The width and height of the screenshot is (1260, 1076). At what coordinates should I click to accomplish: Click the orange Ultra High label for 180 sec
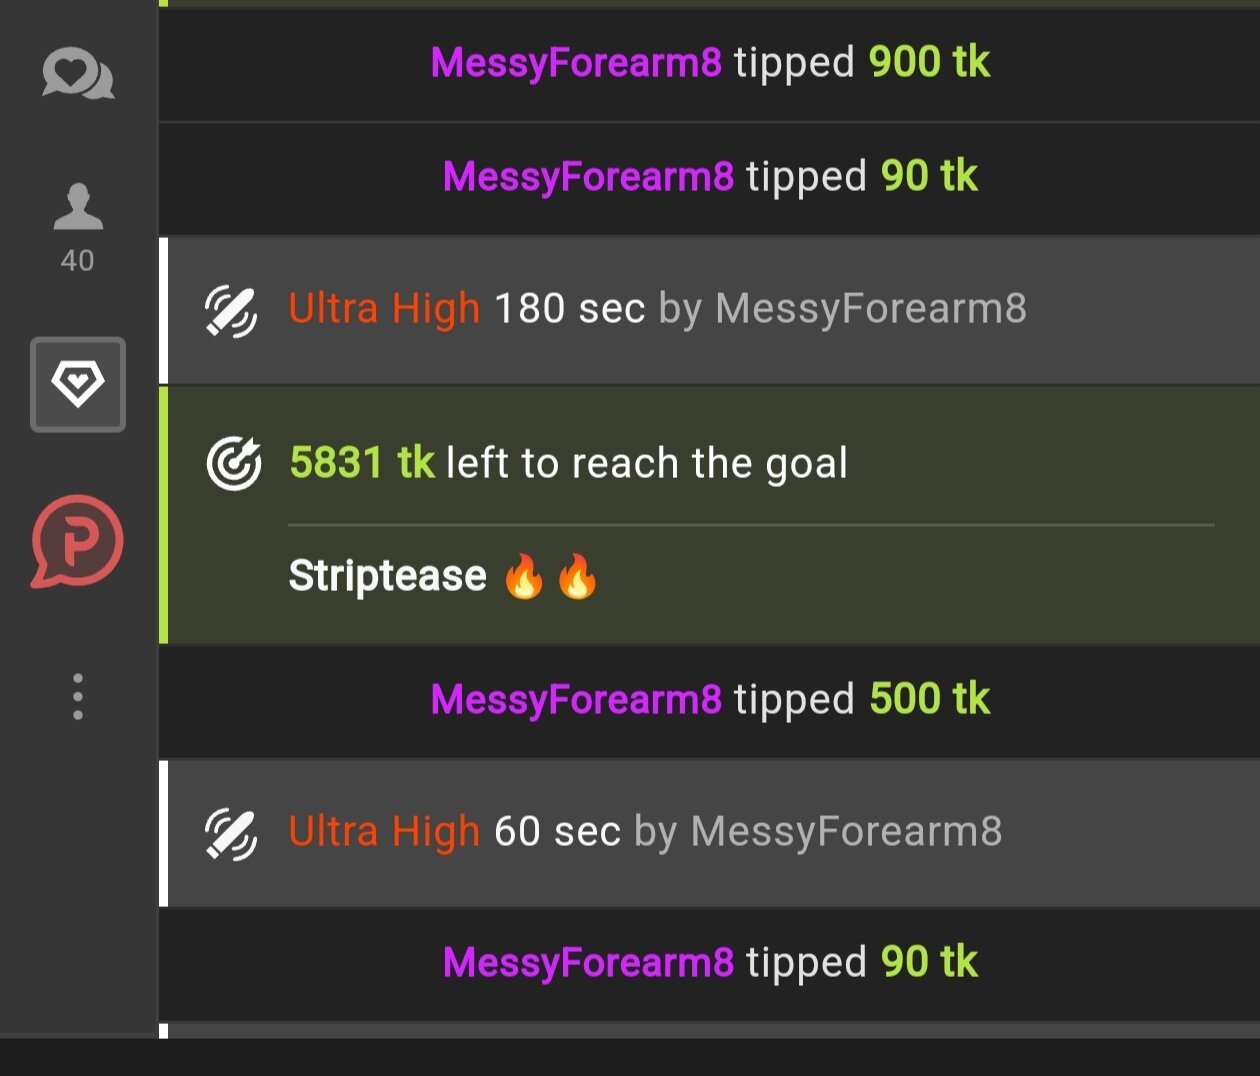[x=384, y=309]
